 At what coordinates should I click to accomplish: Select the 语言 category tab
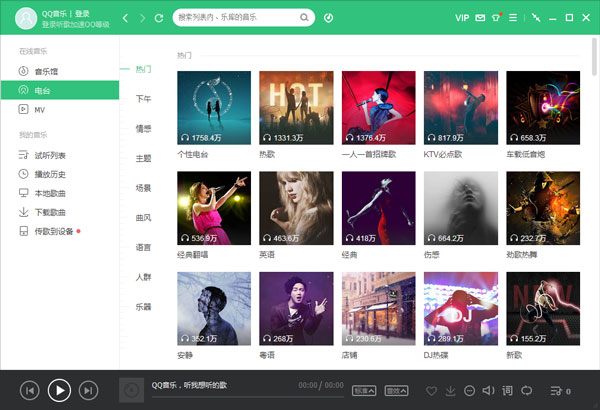click(143, 247)
